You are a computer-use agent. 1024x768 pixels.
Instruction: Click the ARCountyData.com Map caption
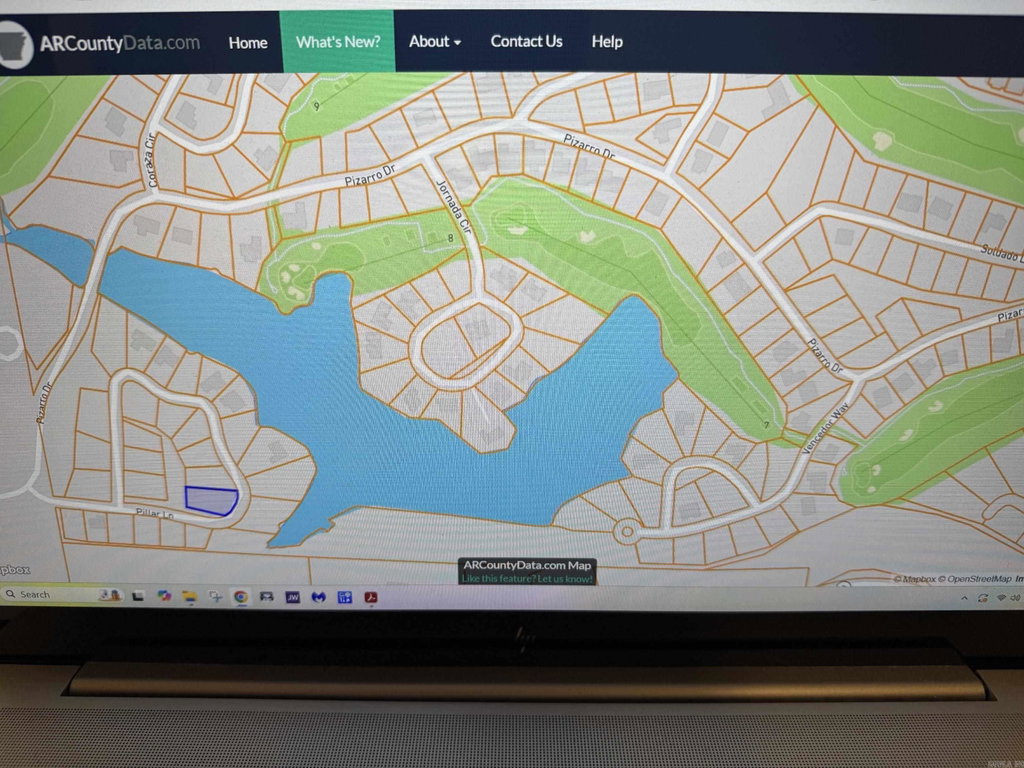click(x=527, y=566)
